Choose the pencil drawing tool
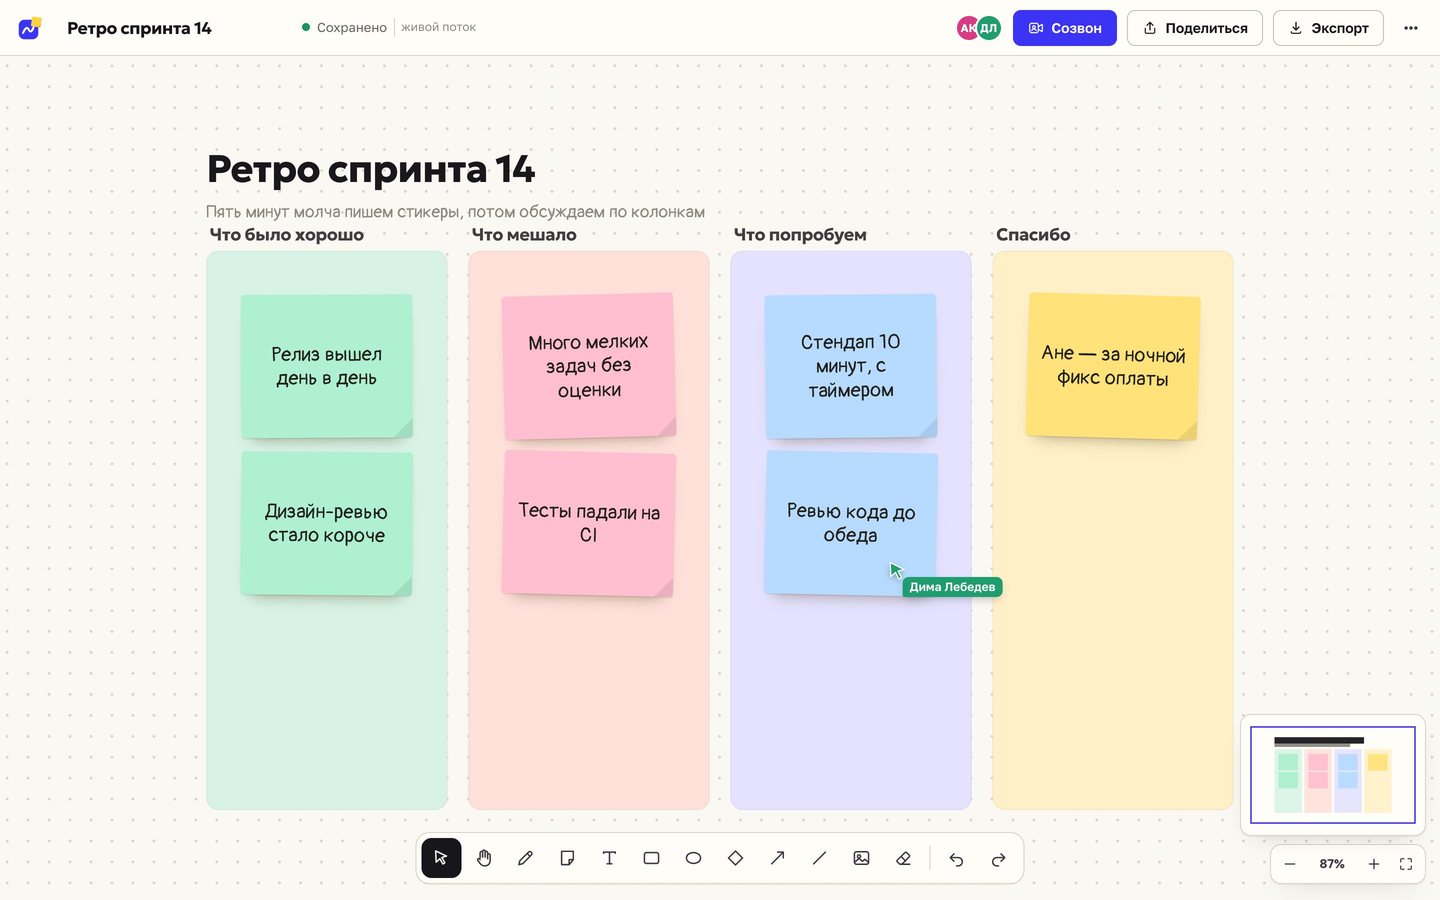 pos(526,858)
